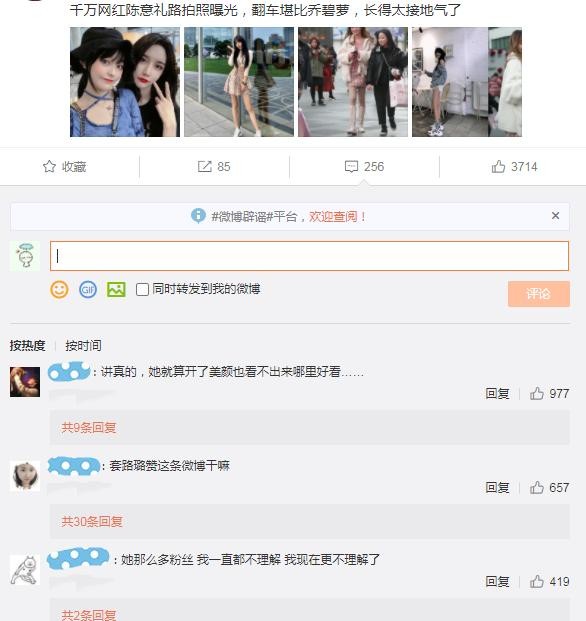The image size is (586, 621).
Task: Click the repost icon showing 85
Action: tap(205, 166)
